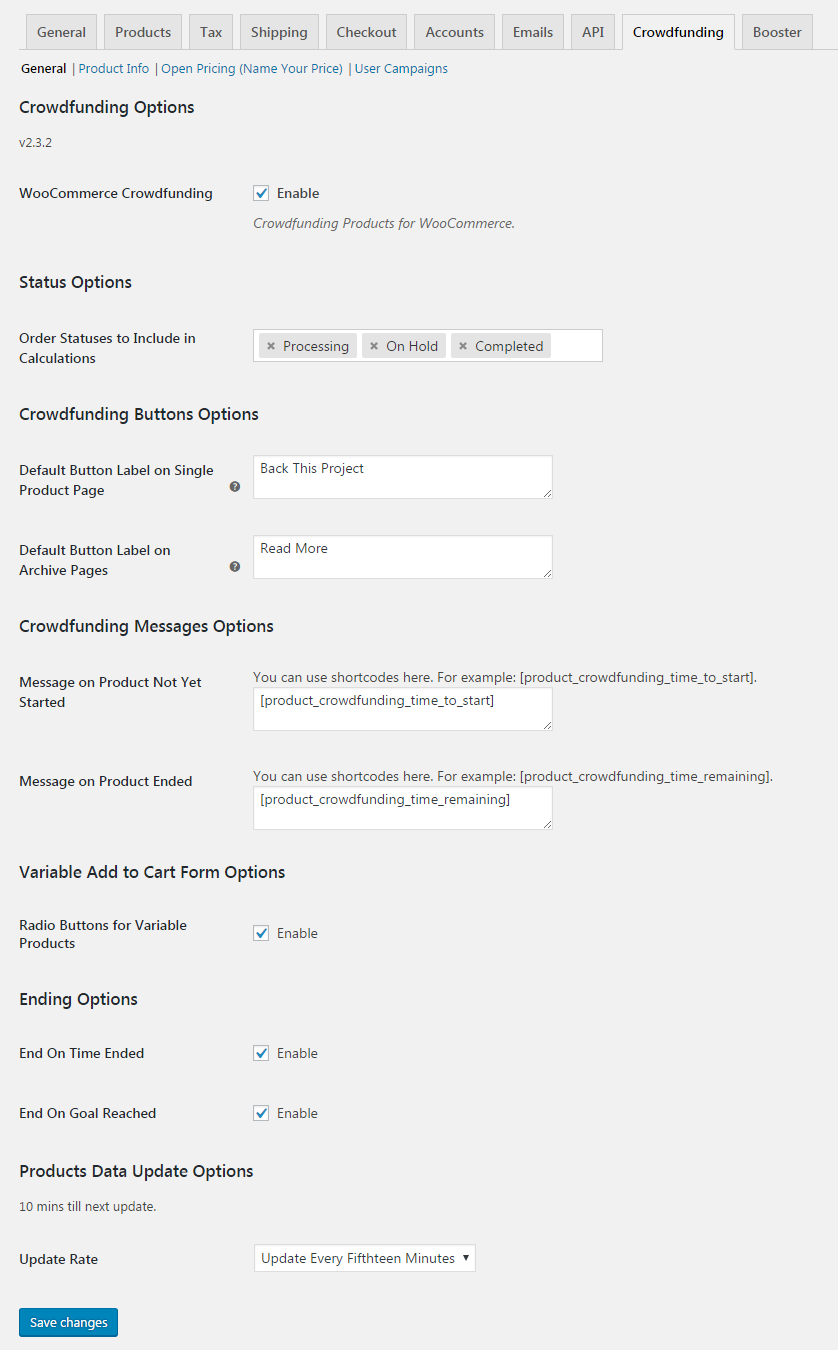Click the Completed tag text
Screen dimensions: 838x1350
[x=509, y=346]
